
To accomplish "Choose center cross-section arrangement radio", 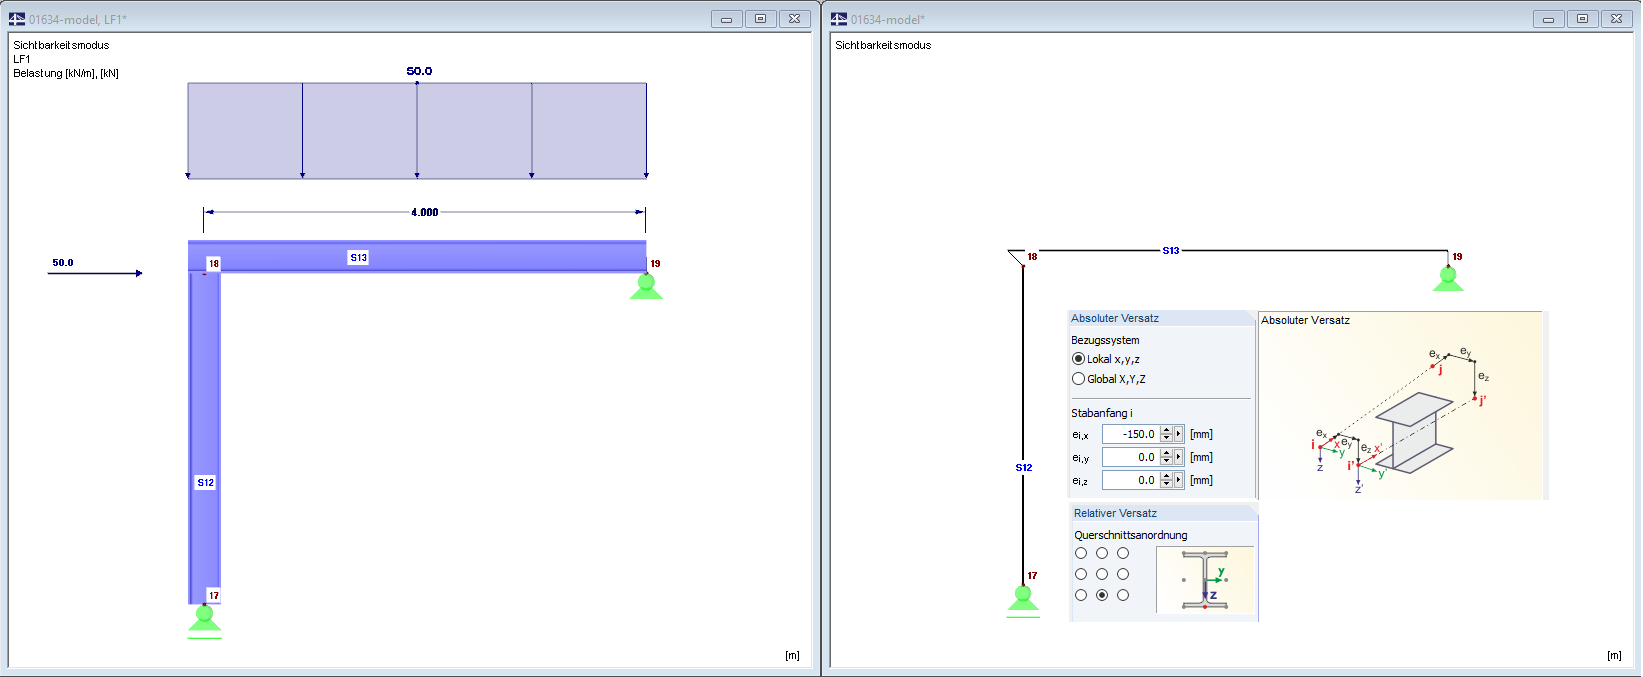I will point(1102,574).
